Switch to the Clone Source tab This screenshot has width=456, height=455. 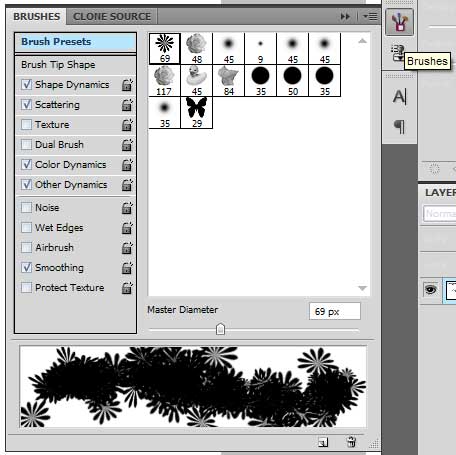coord(112,16)
